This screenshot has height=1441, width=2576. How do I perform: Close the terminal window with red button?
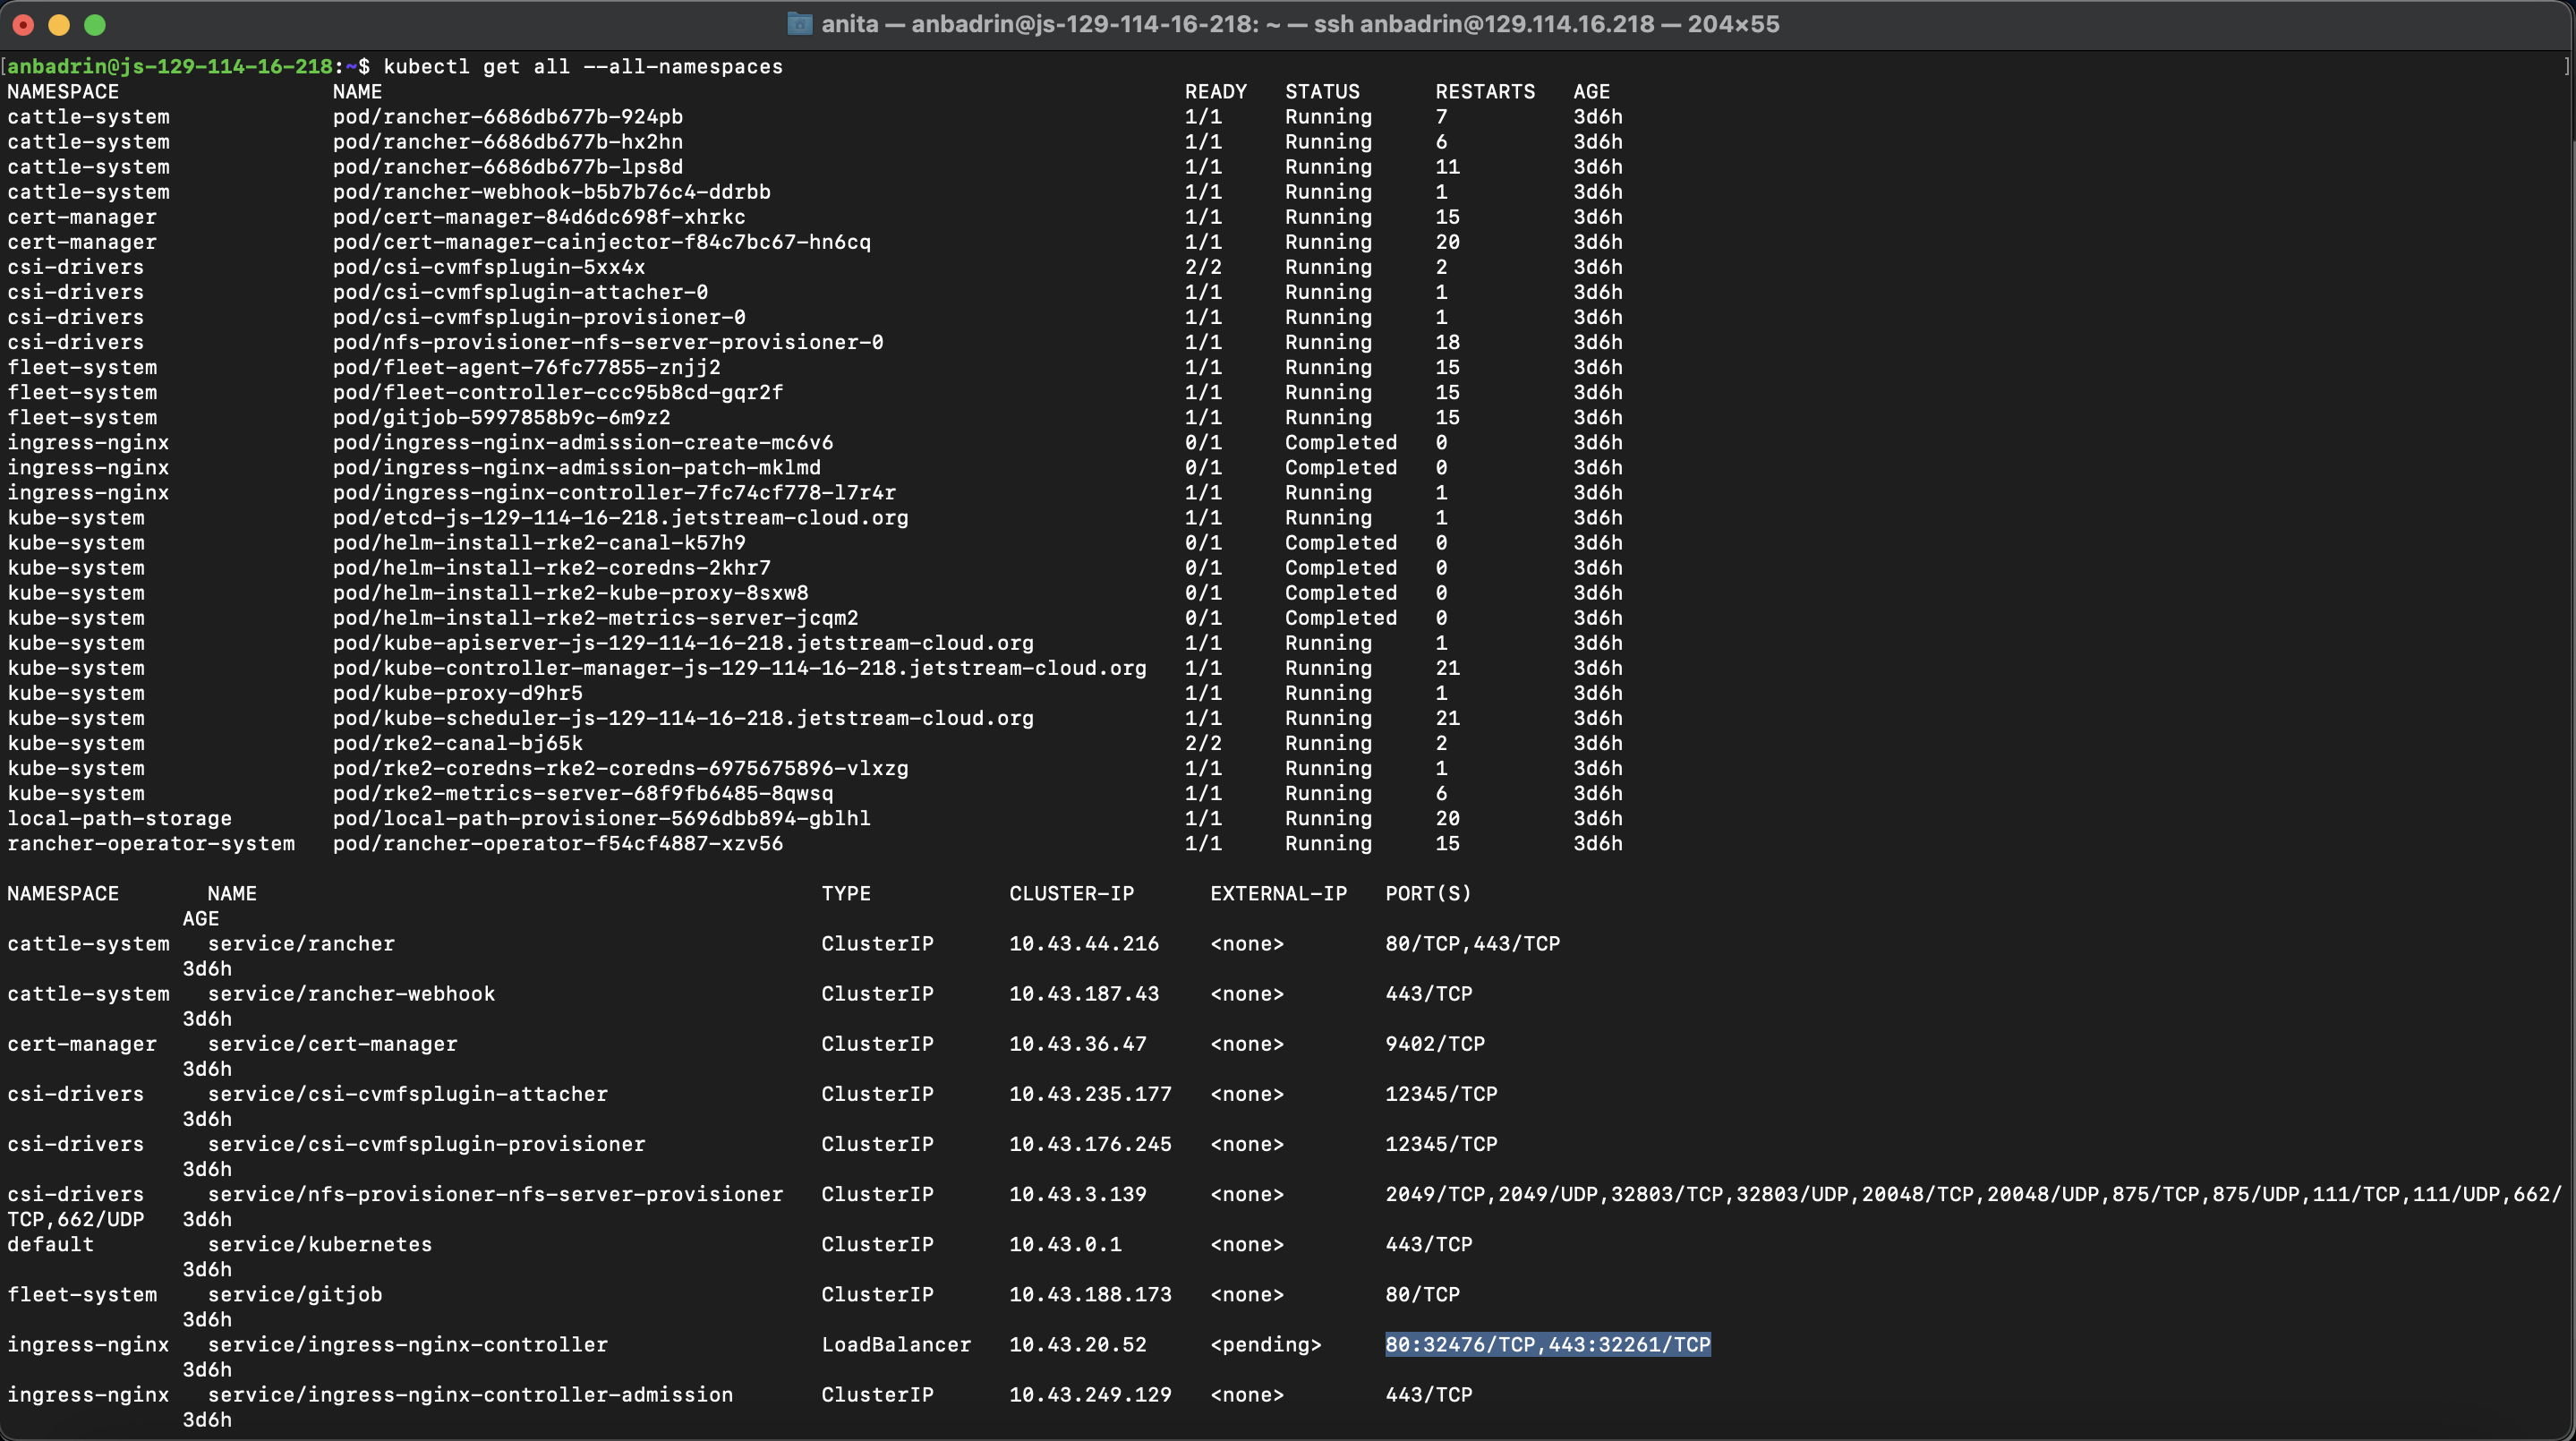[24, 25]
